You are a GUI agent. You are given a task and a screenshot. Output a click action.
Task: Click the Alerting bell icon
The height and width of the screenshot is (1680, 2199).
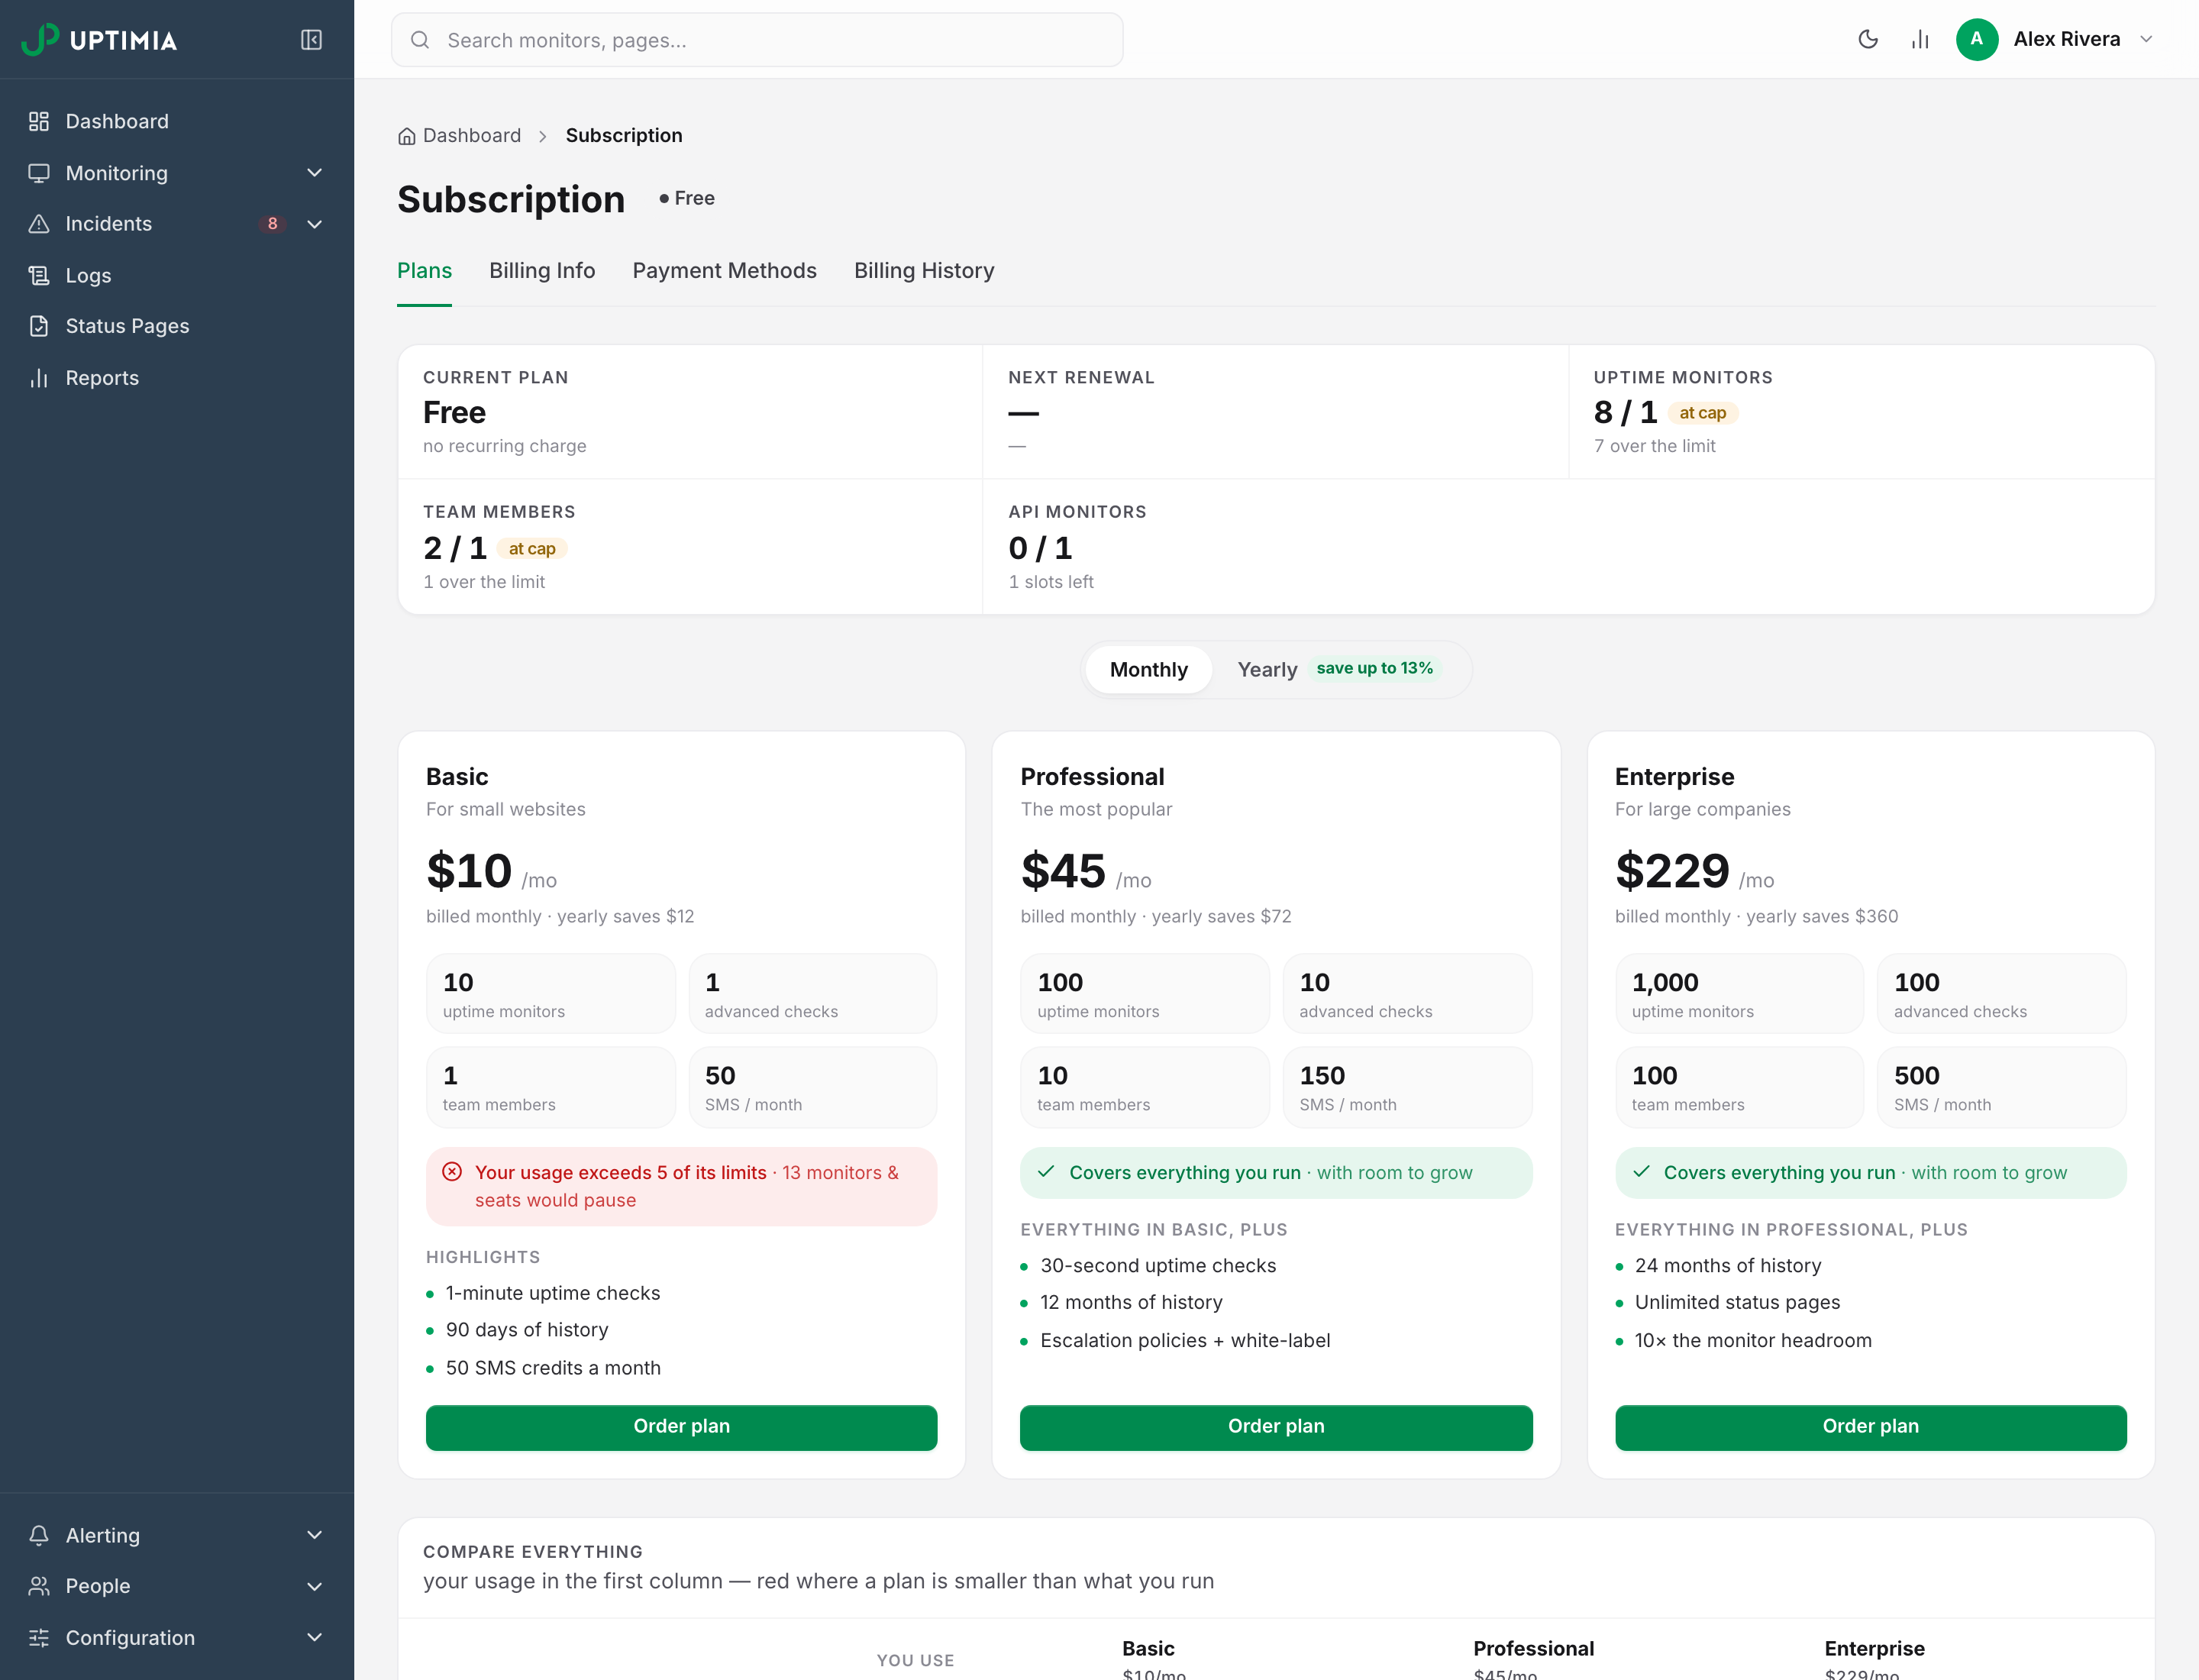click(x=39, y=1535)
